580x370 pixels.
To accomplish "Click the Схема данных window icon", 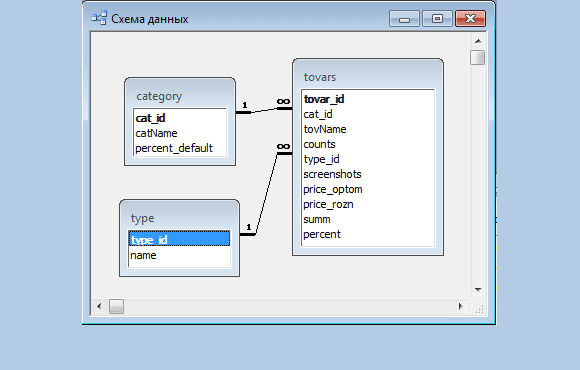I will point(99,18).
